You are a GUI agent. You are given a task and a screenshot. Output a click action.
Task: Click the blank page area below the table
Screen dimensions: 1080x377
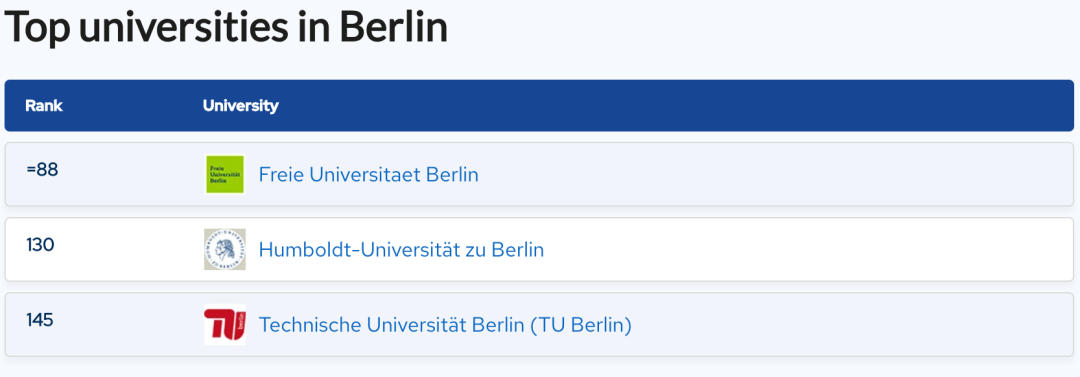[540, 367]
